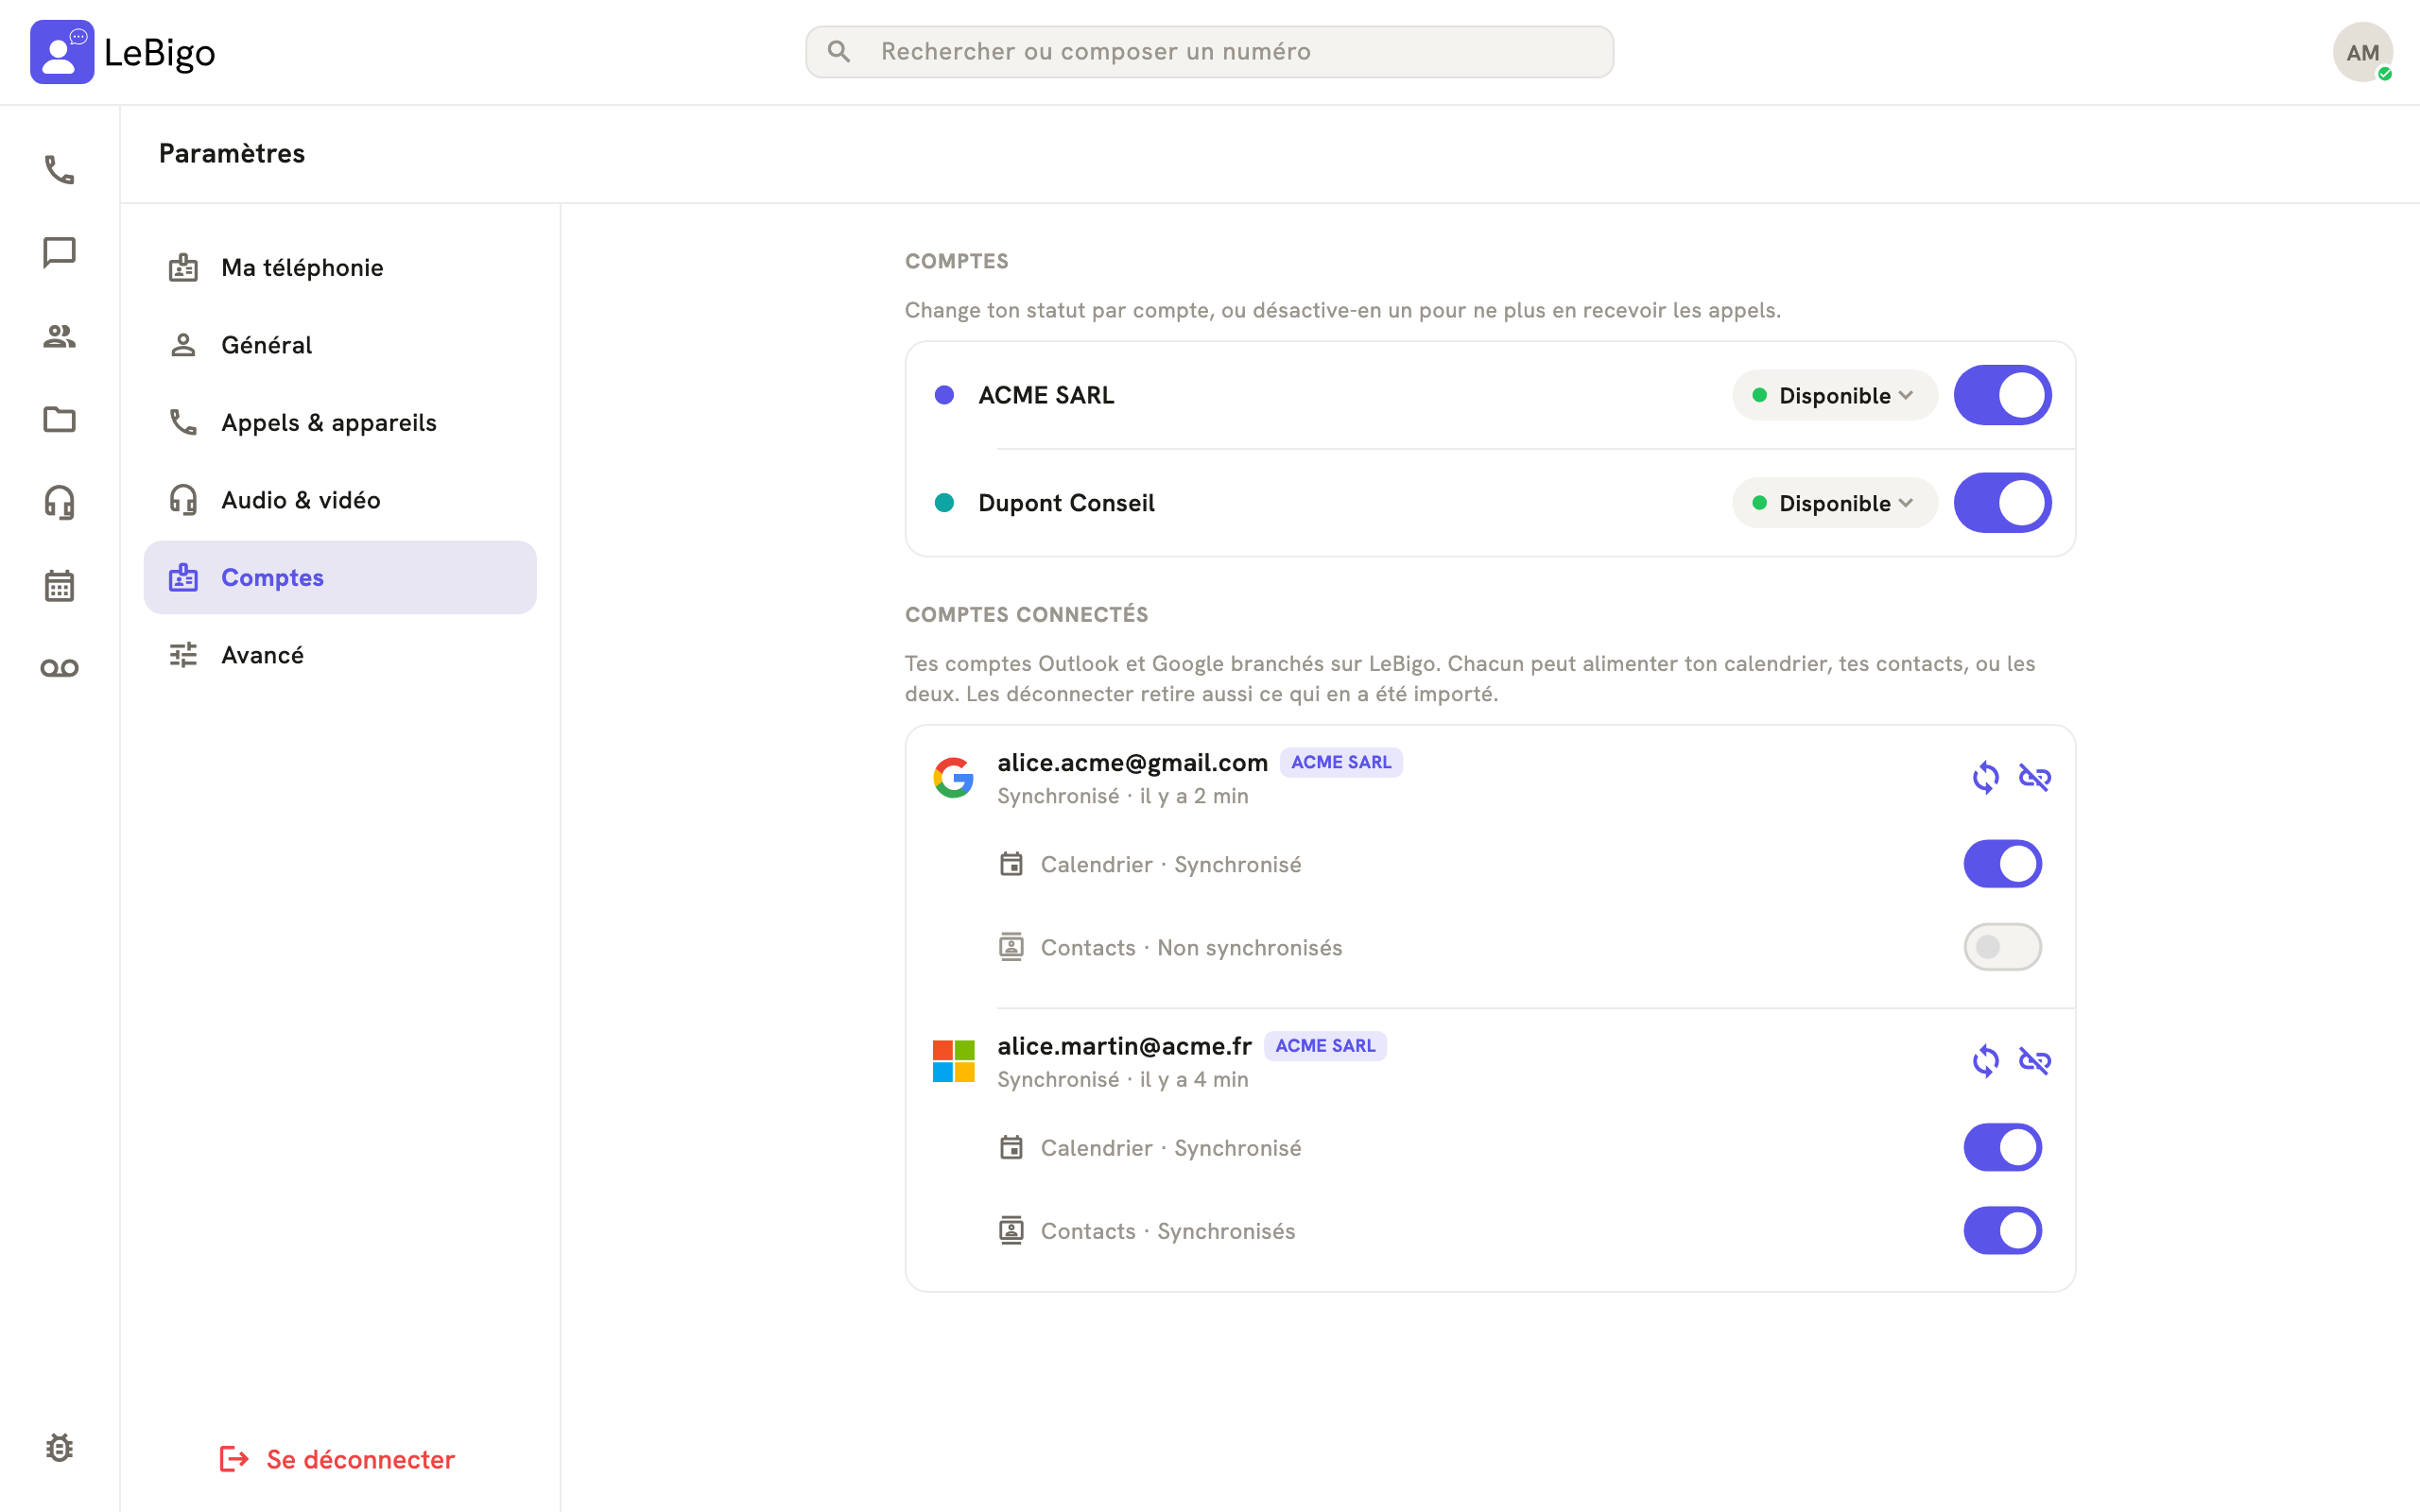
Task: Click the LeBigo logo icon
Action: pyautogui.click(x=62, y=52)
